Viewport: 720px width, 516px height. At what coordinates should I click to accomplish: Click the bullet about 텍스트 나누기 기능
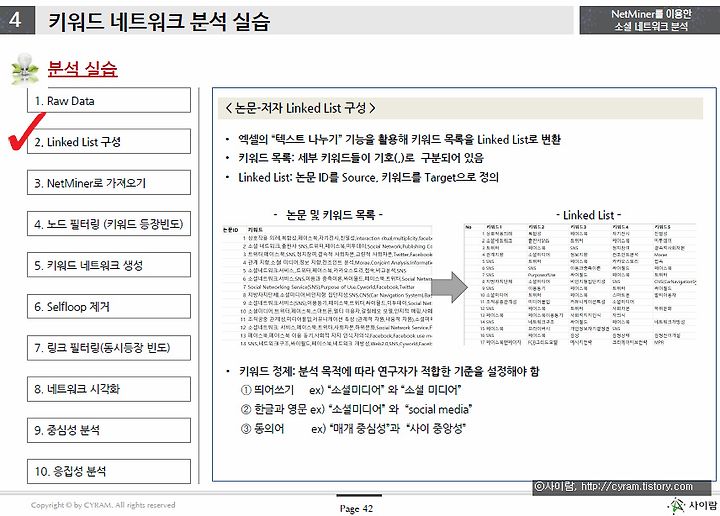pyautogui.click(x=393, y=140)
